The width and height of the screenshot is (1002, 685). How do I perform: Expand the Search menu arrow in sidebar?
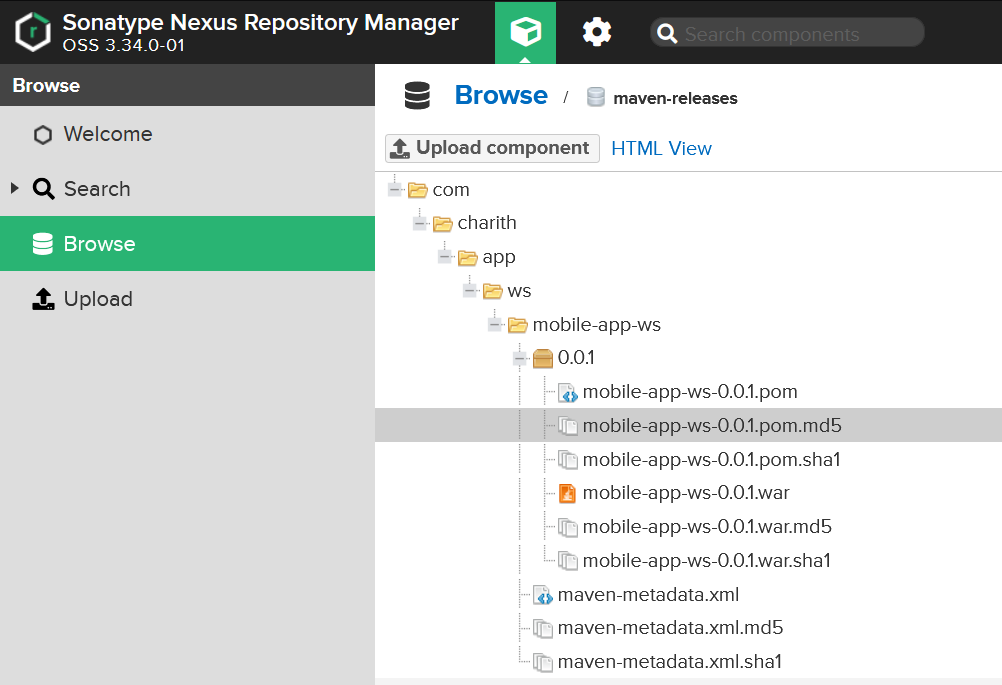15,188
